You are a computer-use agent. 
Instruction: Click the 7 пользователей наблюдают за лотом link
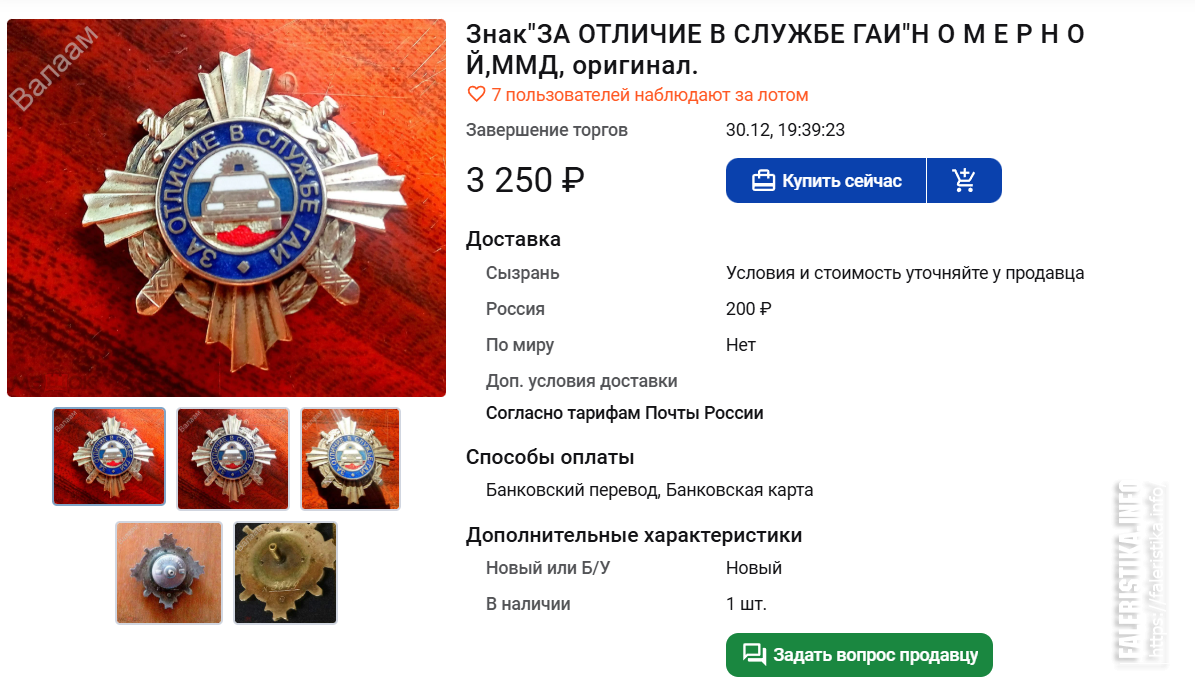(x=649, y=95)
